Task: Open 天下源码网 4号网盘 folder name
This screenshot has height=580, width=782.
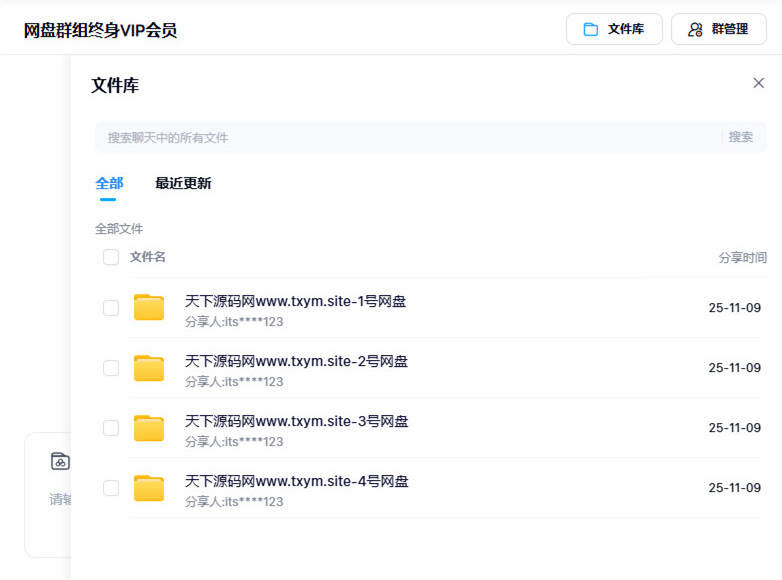Action: coord(296,481)
